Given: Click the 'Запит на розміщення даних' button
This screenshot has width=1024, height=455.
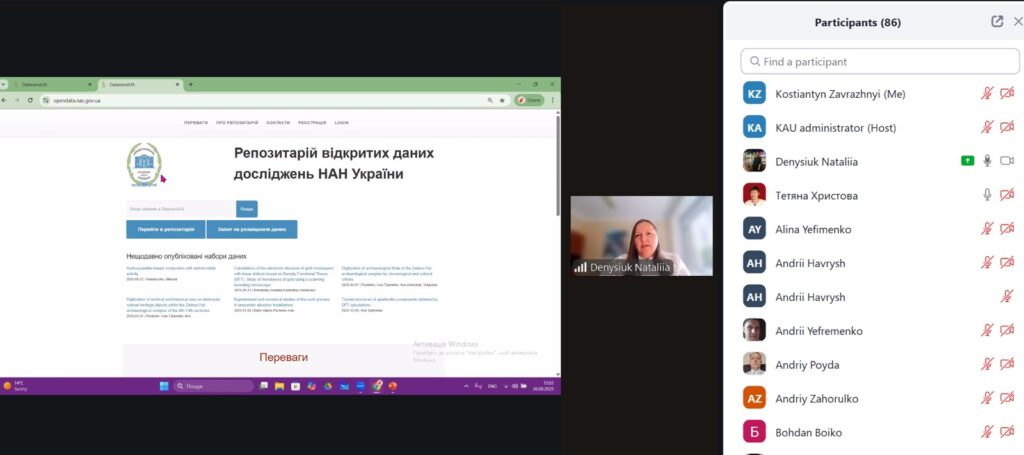Looking at the screenshot, I should [251, 229].
